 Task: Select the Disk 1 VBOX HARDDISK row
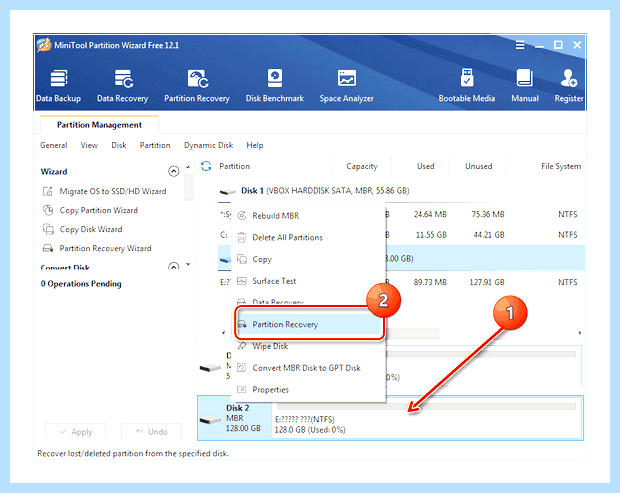[401, 191]
